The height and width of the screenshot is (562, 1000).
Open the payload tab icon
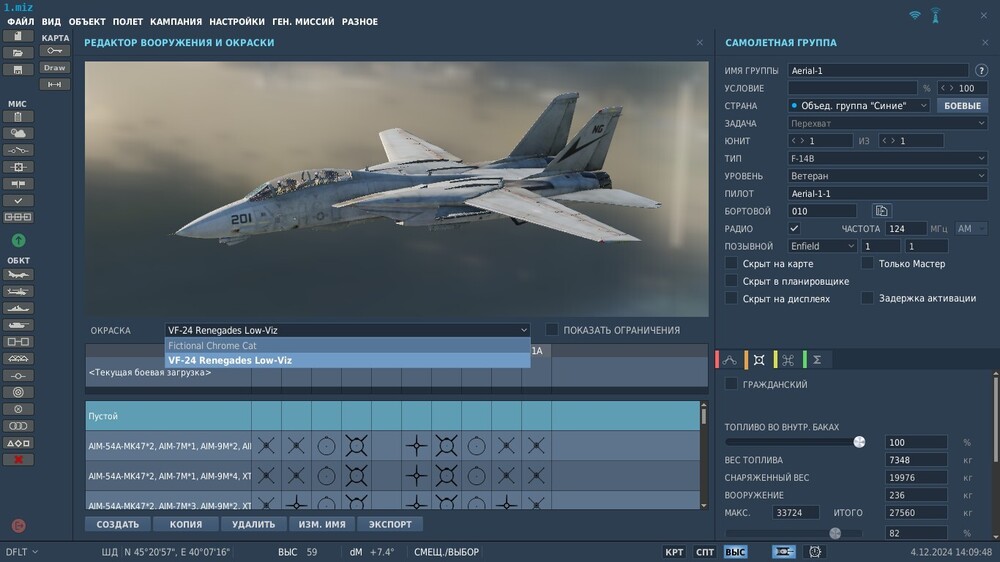pyautogui.click(x=759, y=360)
